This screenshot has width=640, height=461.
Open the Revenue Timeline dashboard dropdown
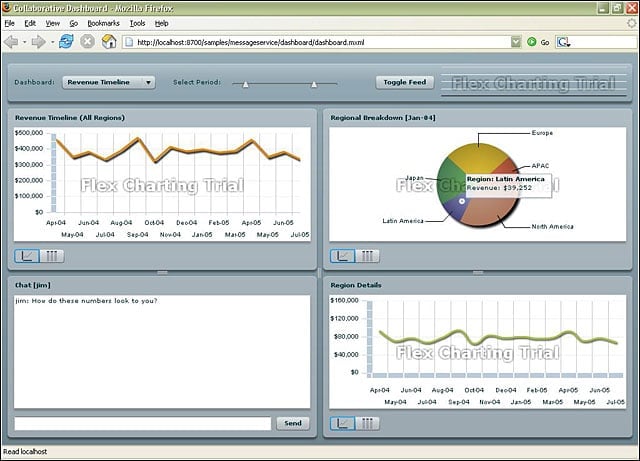[109, 82]
